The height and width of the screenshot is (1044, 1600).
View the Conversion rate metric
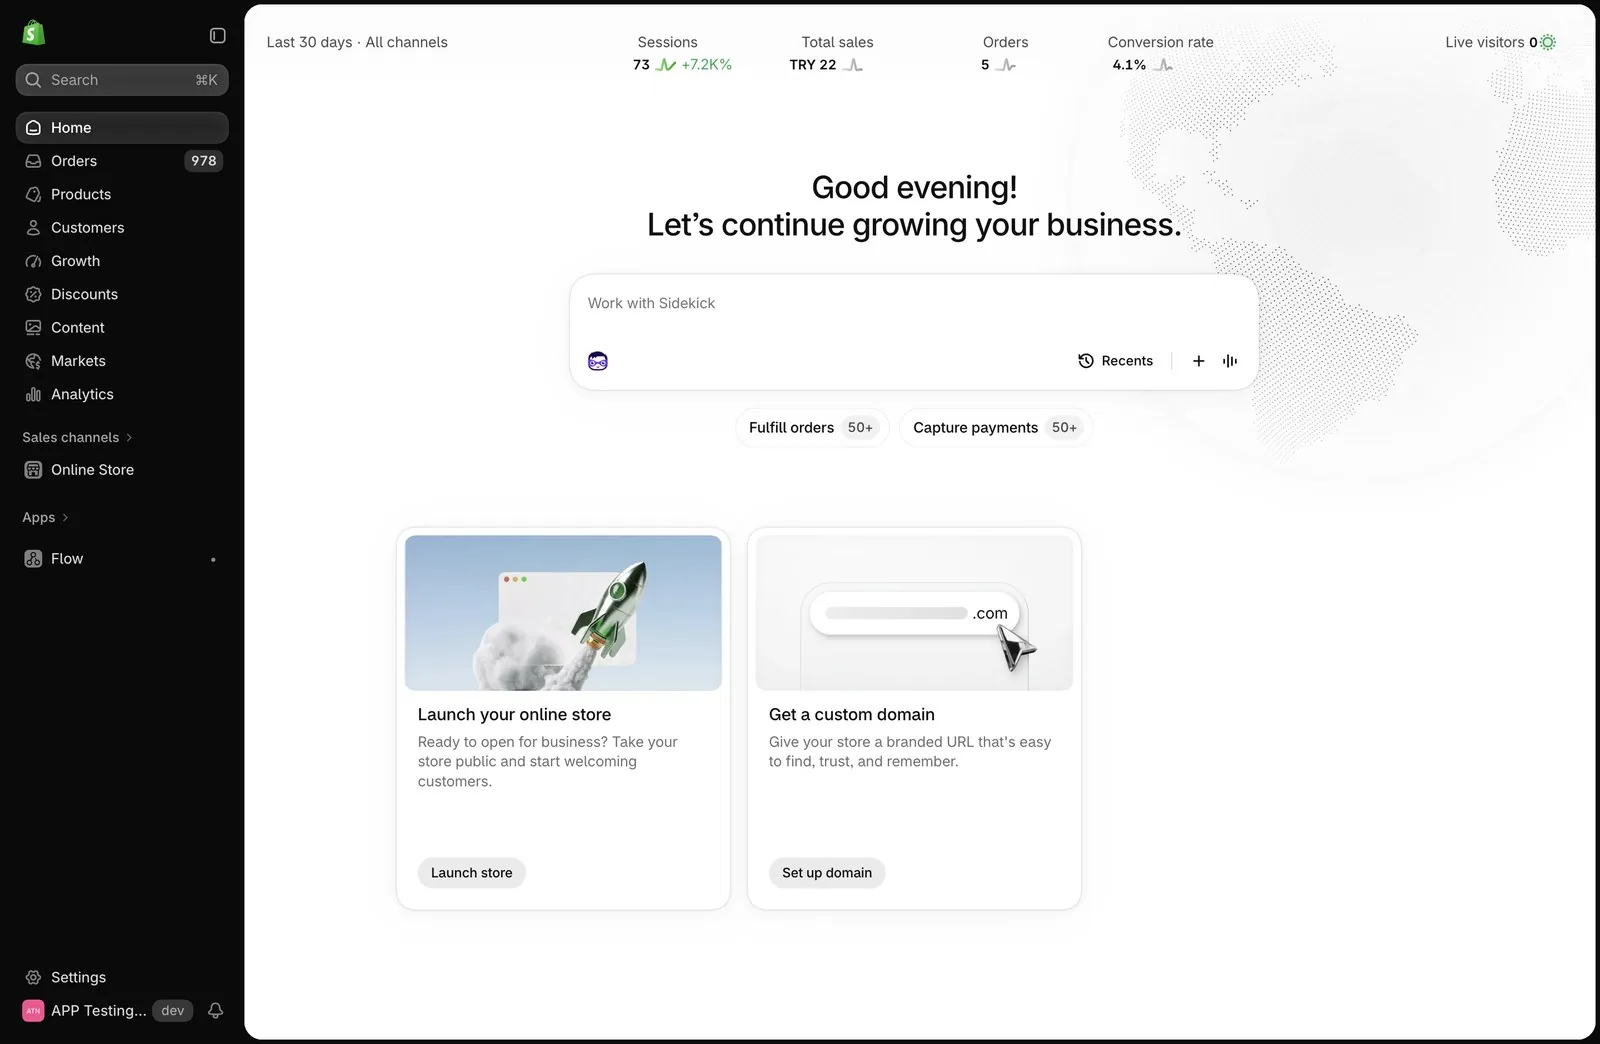(x=1160, y=53)
